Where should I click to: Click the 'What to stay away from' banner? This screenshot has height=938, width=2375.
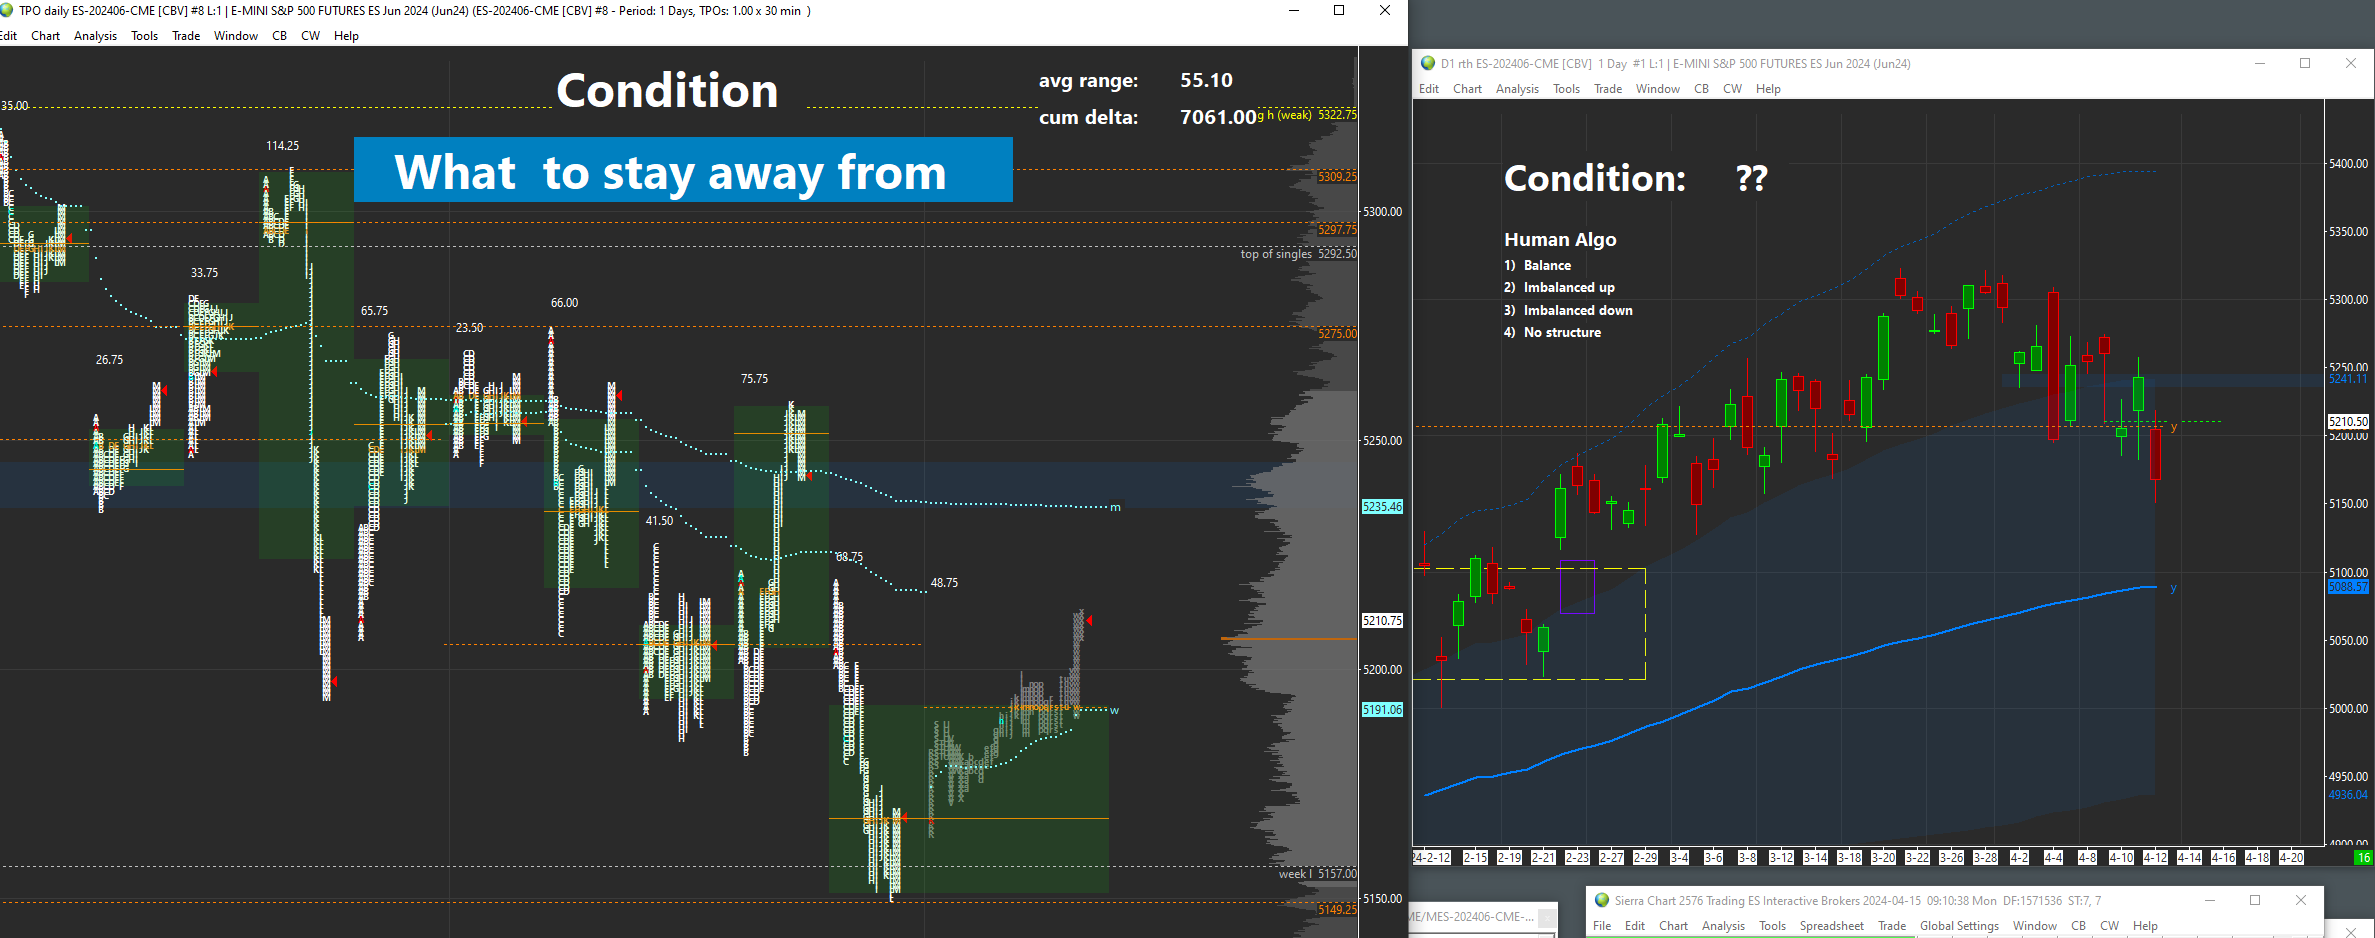tap(683, 170)
